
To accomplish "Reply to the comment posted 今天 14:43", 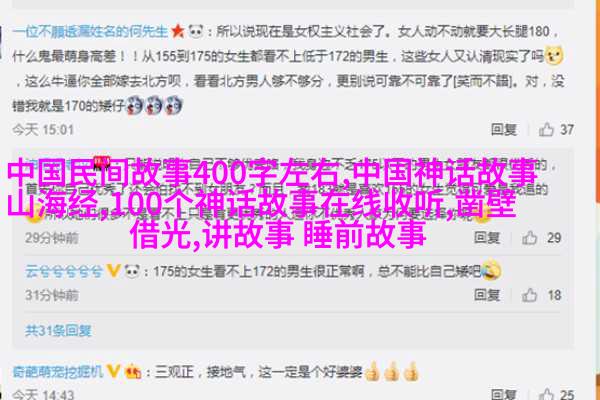I will 504,394.
